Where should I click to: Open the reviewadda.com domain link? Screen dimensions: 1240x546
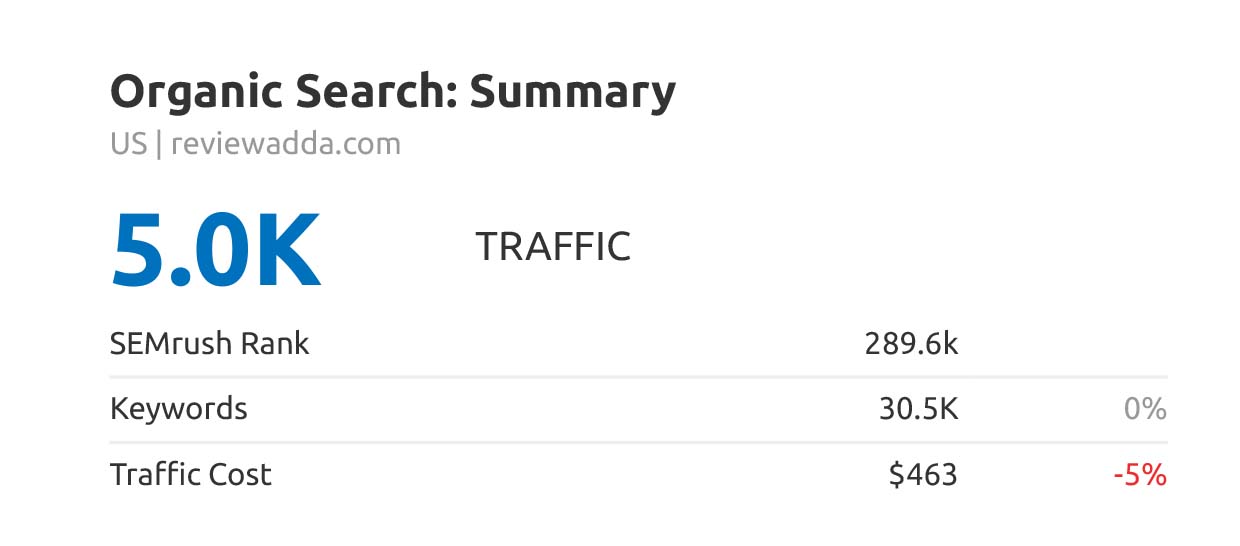(x=286, y=144)
